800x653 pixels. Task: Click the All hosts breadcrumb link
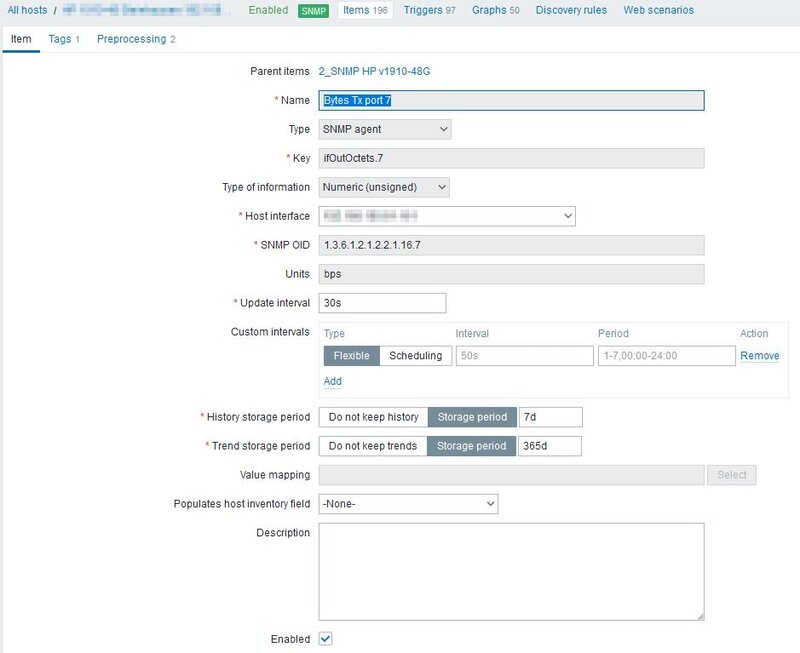click(27, 10)
